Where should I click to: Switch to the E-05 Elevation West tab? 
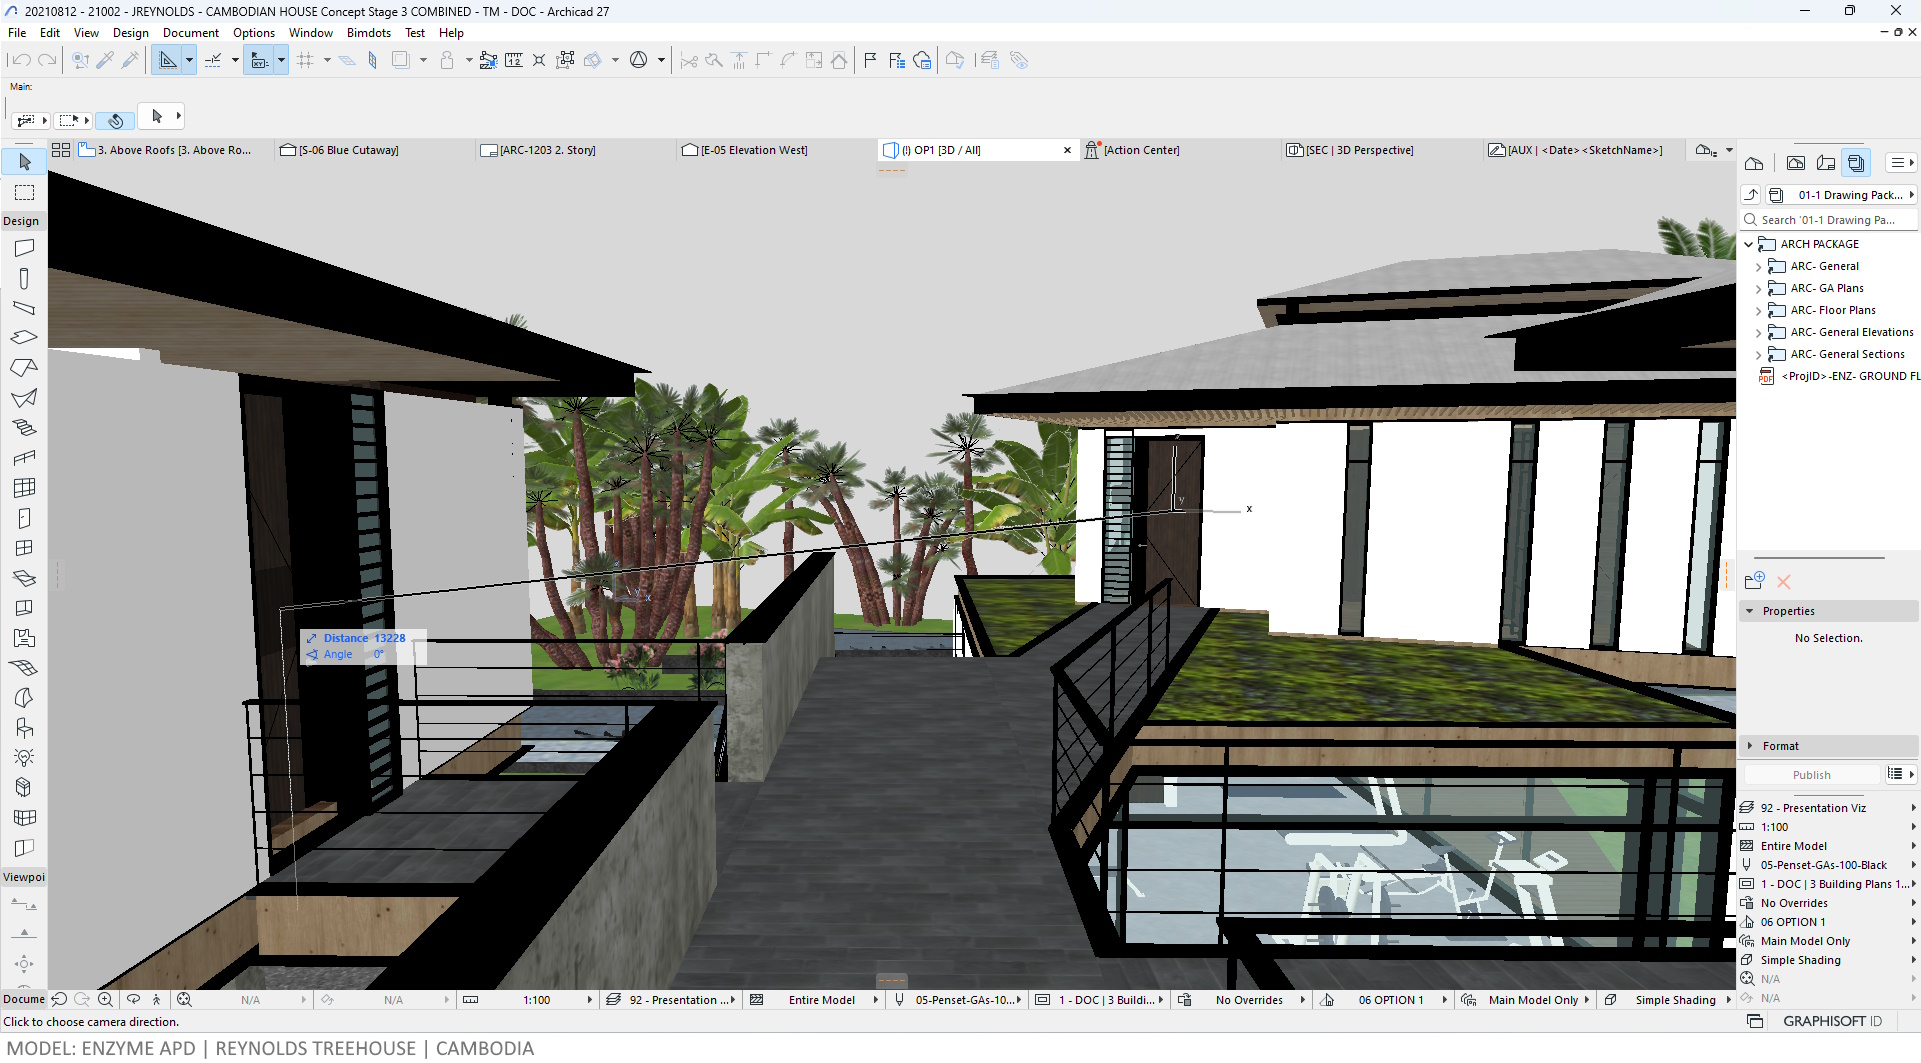click(x=754, y=150)
